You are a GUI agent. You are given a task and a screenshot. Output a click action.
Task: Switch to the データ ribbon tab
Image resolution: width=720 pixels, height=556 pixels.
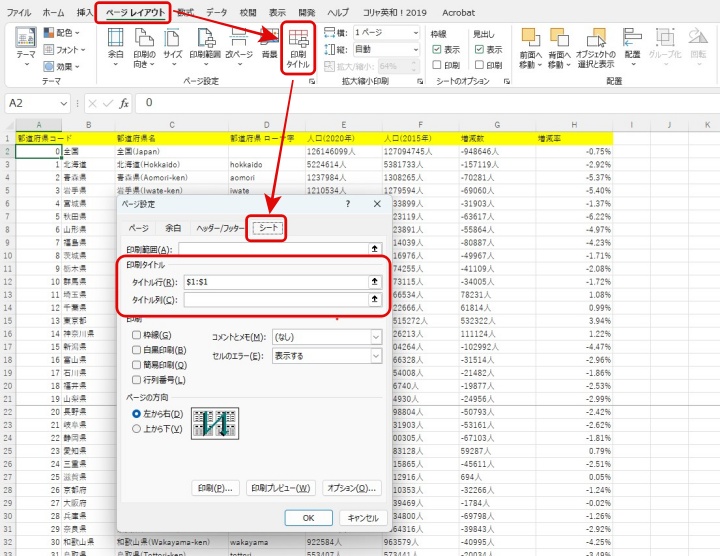point(216,12)
